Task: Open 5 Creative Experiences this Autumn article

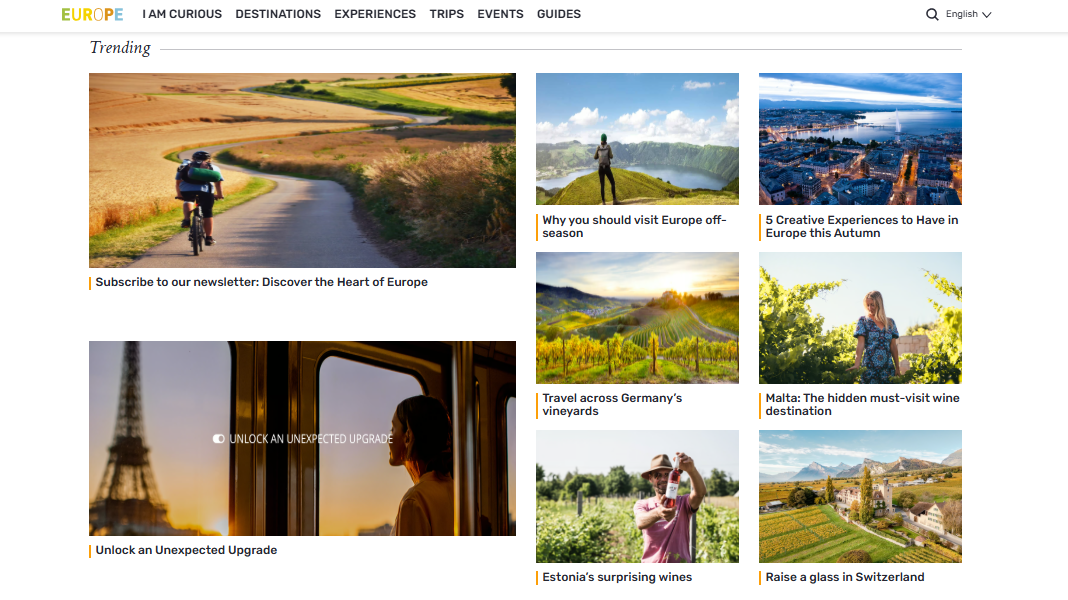Action: 860,226
